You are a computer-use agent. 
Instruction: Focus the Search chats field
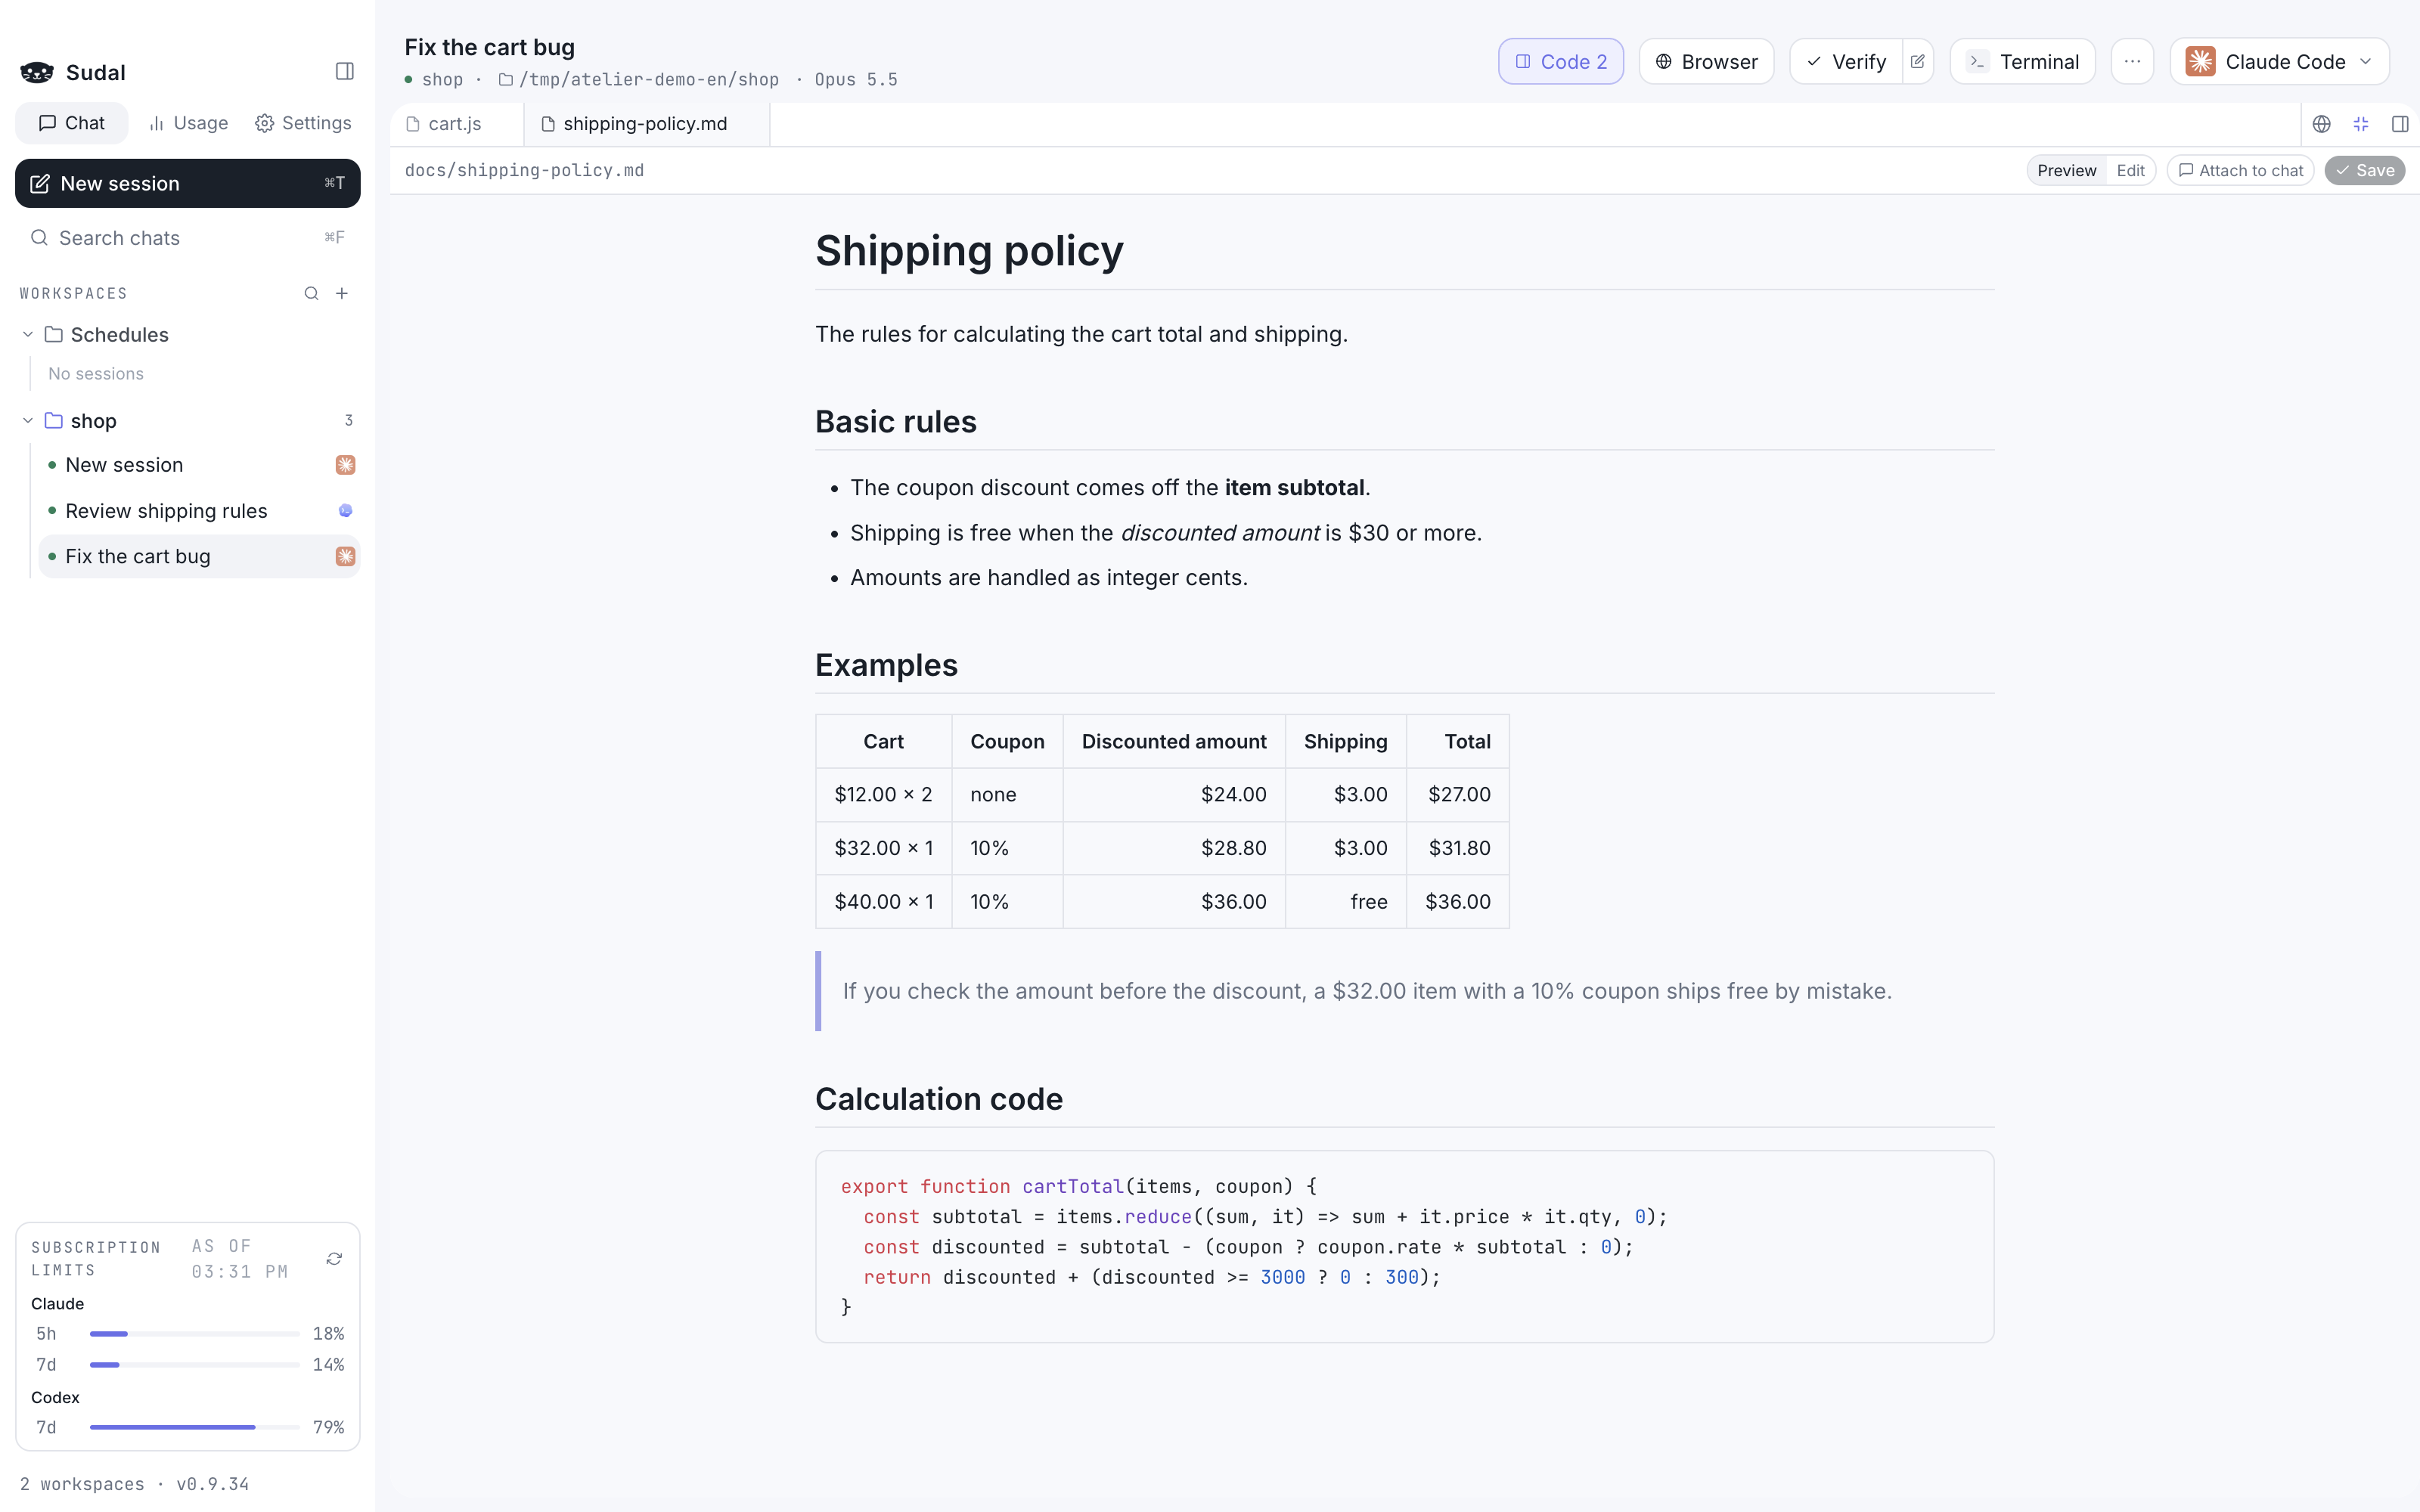[x=187, y=238]
